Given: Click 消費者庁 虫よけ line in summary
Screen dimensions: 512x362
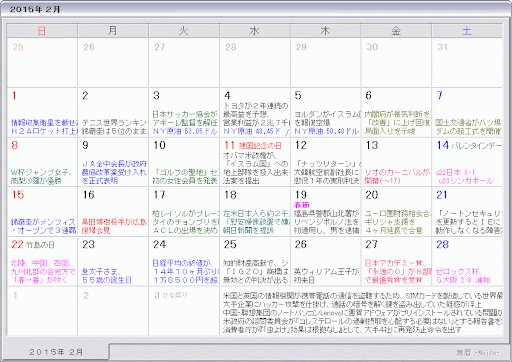Looking at the screenshot, I should tap(342, 330).
